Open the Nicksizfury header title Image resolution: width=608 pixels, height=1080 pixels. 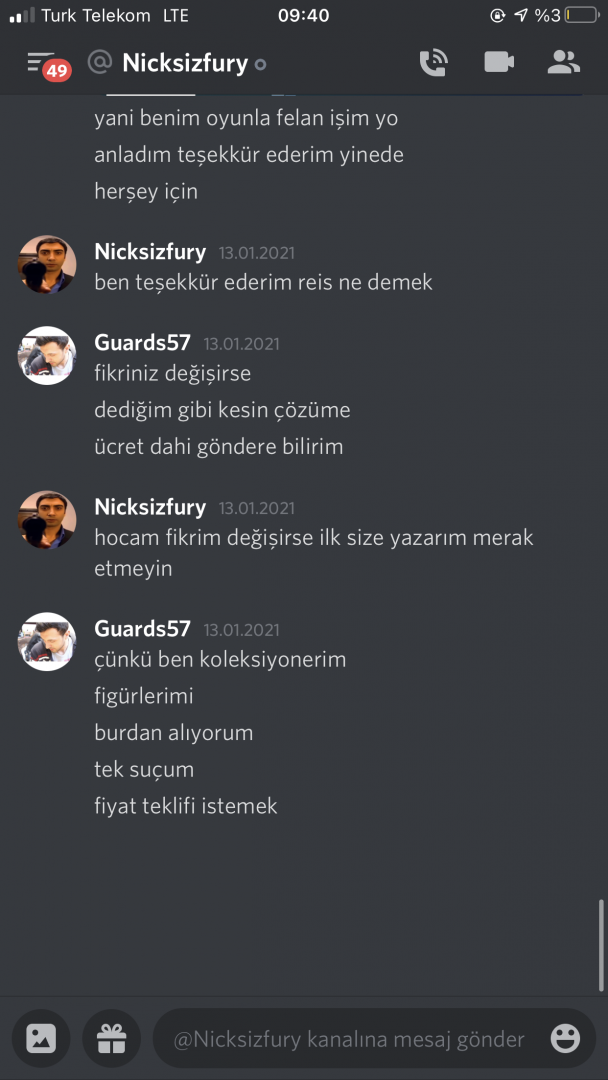[x=185, y=63]
